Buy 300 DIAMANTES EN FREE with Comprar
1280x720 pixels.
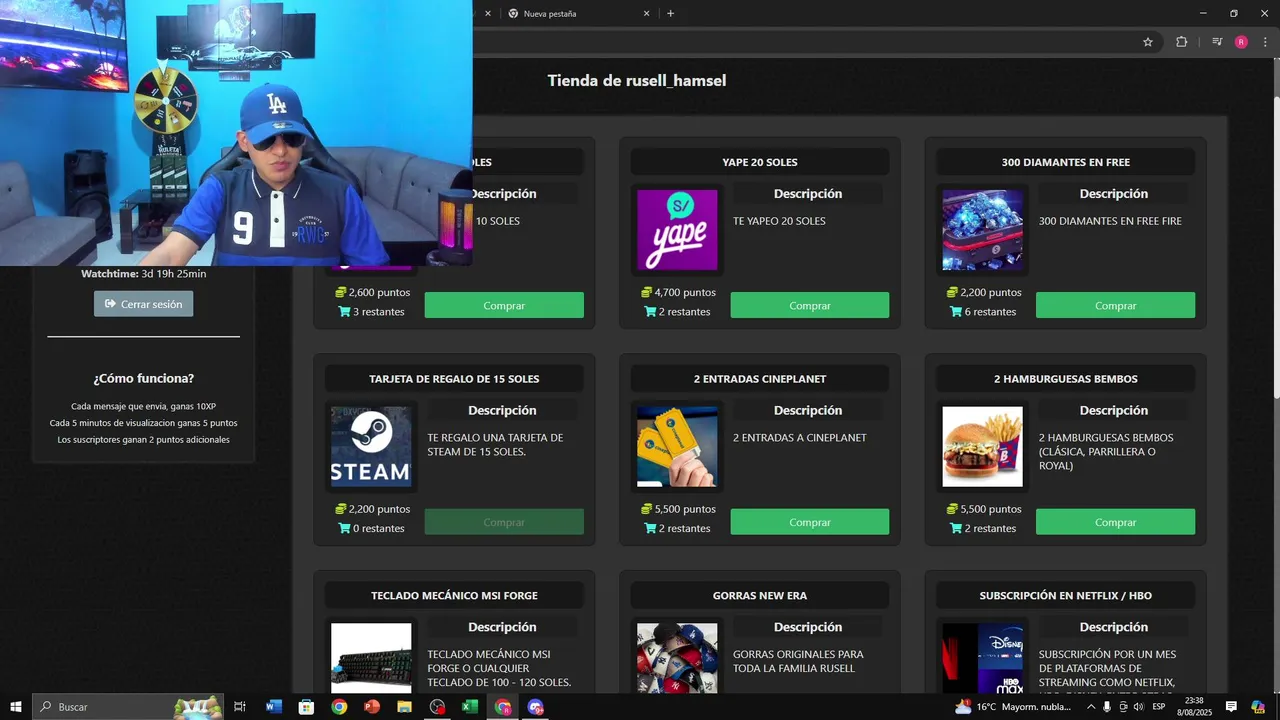pos(1115,305)
